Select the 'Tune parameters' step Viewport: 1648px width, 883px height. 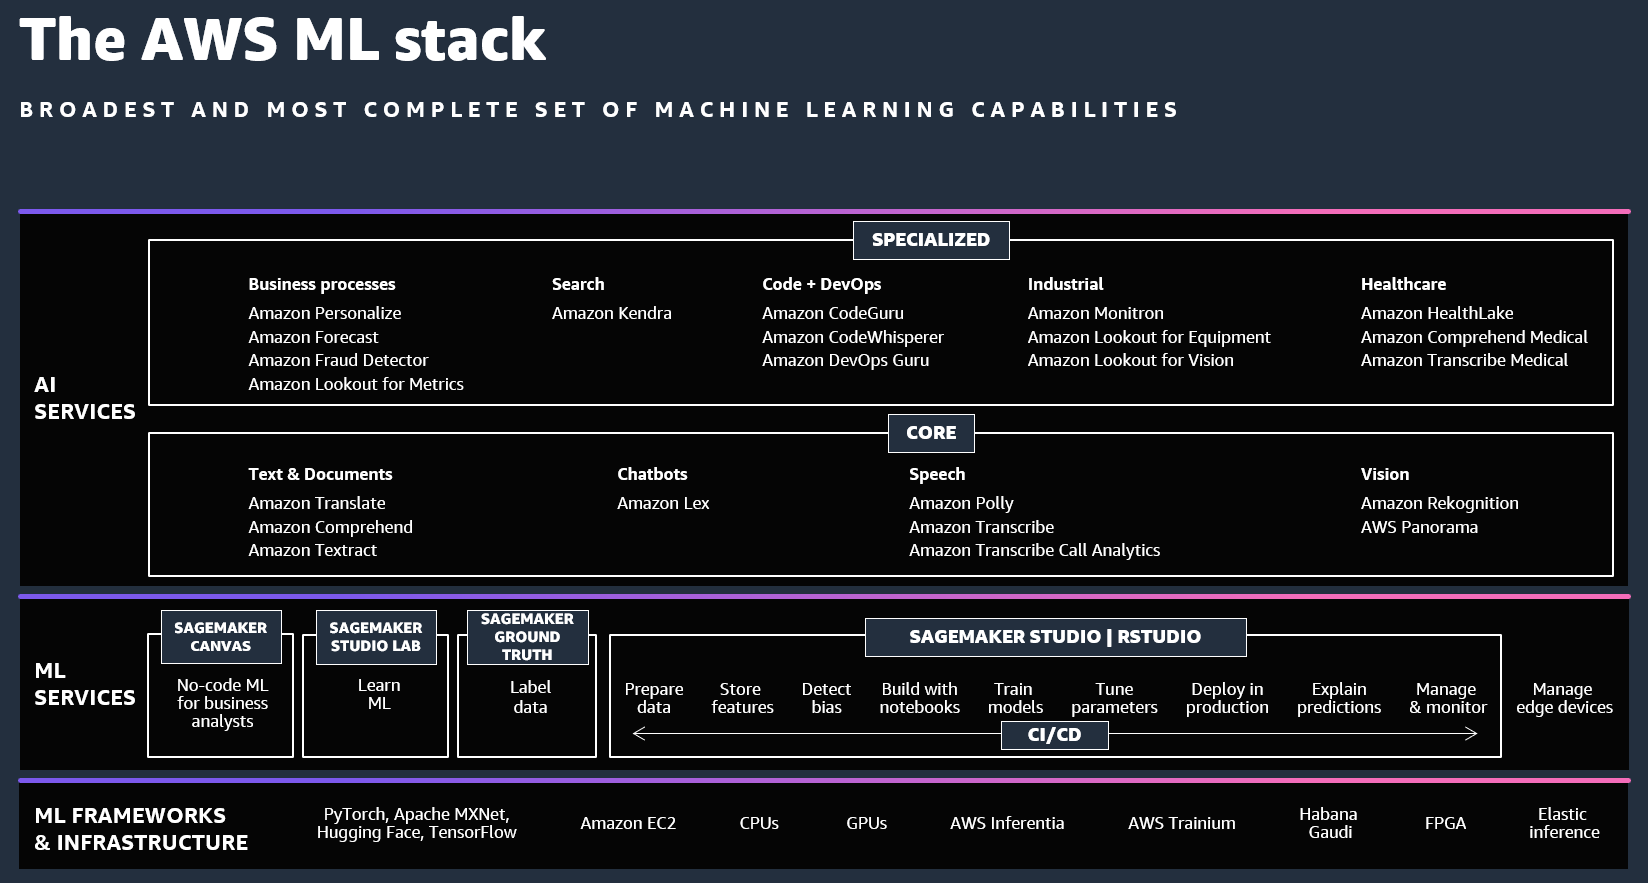click(x=1114, y=698)
